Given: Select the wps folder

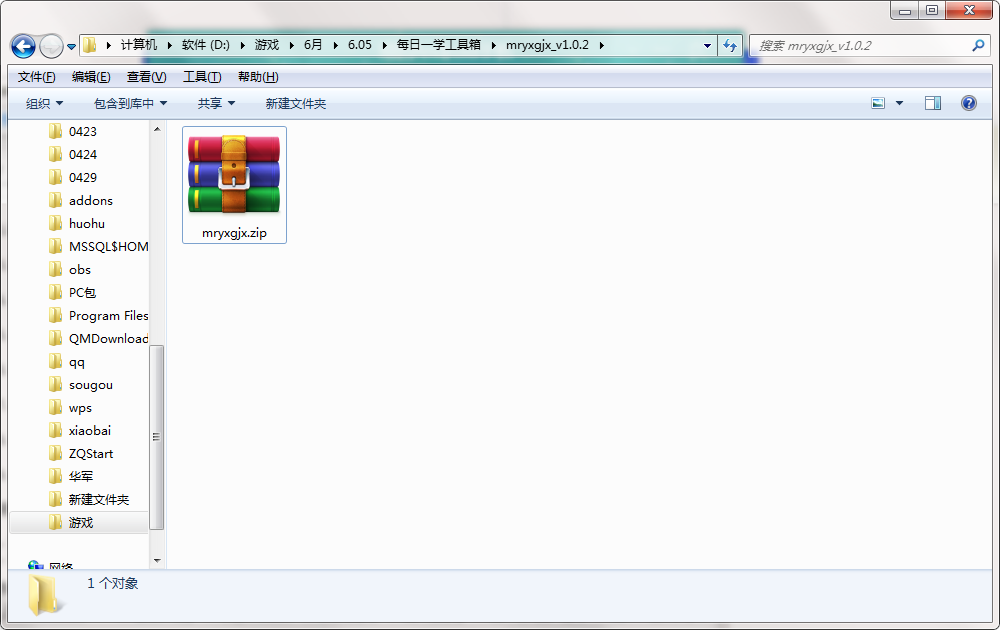Looking at the screenshot, I should tap(80, 407).
